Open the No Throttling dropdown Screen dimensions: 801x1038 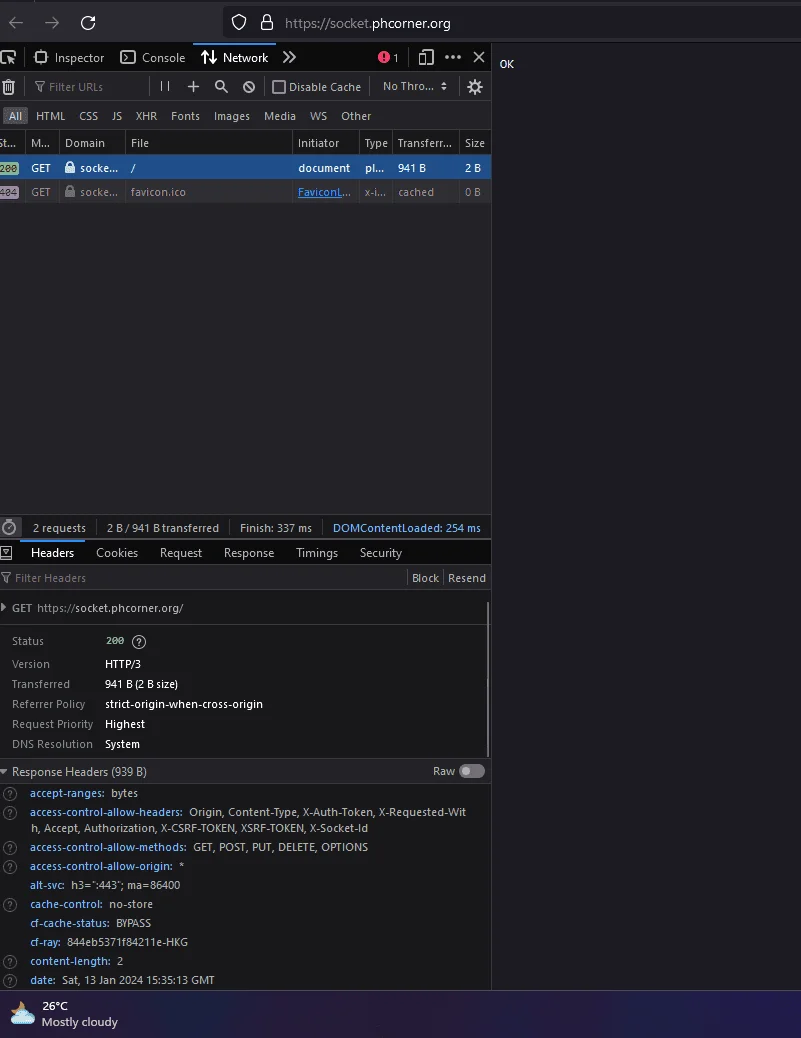(x=415, y=87)
